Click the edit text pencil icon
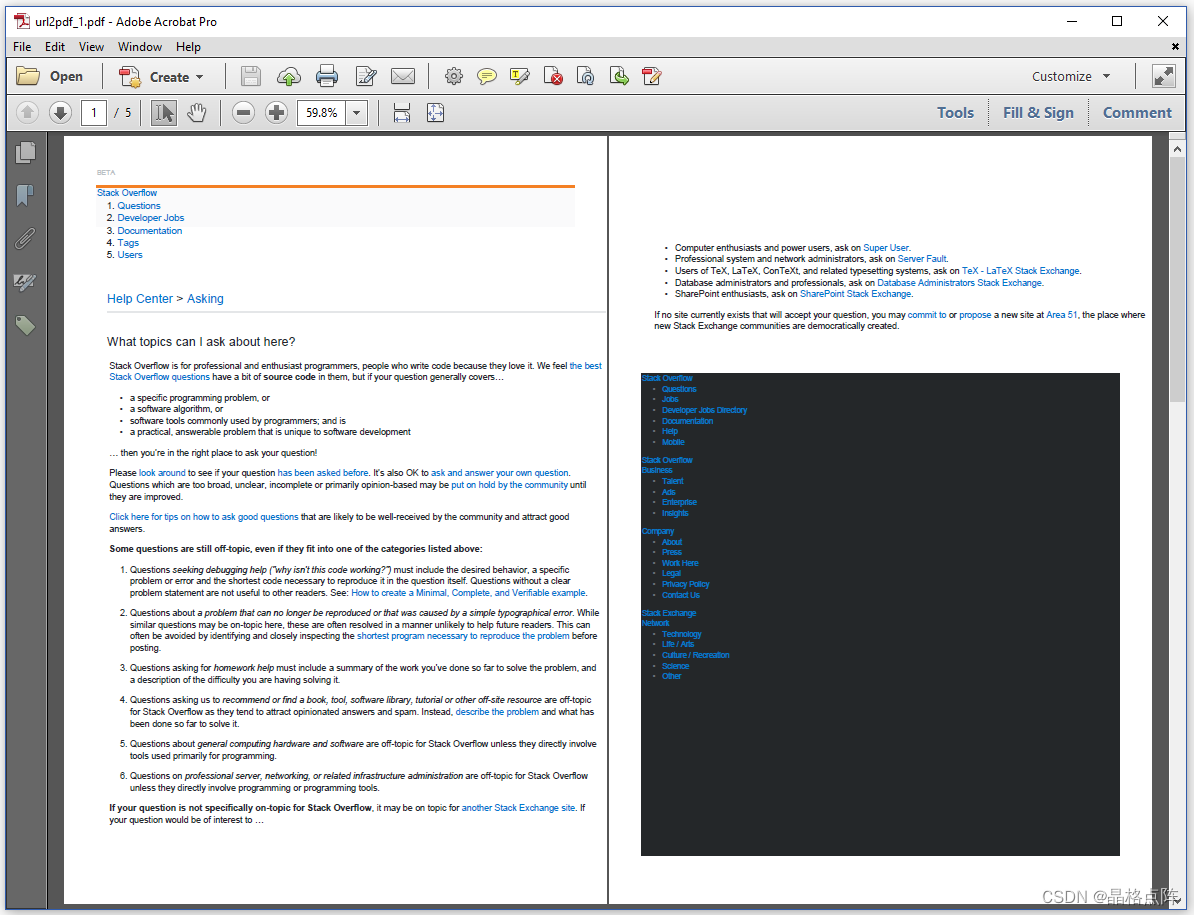The image size is (1194, 915). coord(366,76)
